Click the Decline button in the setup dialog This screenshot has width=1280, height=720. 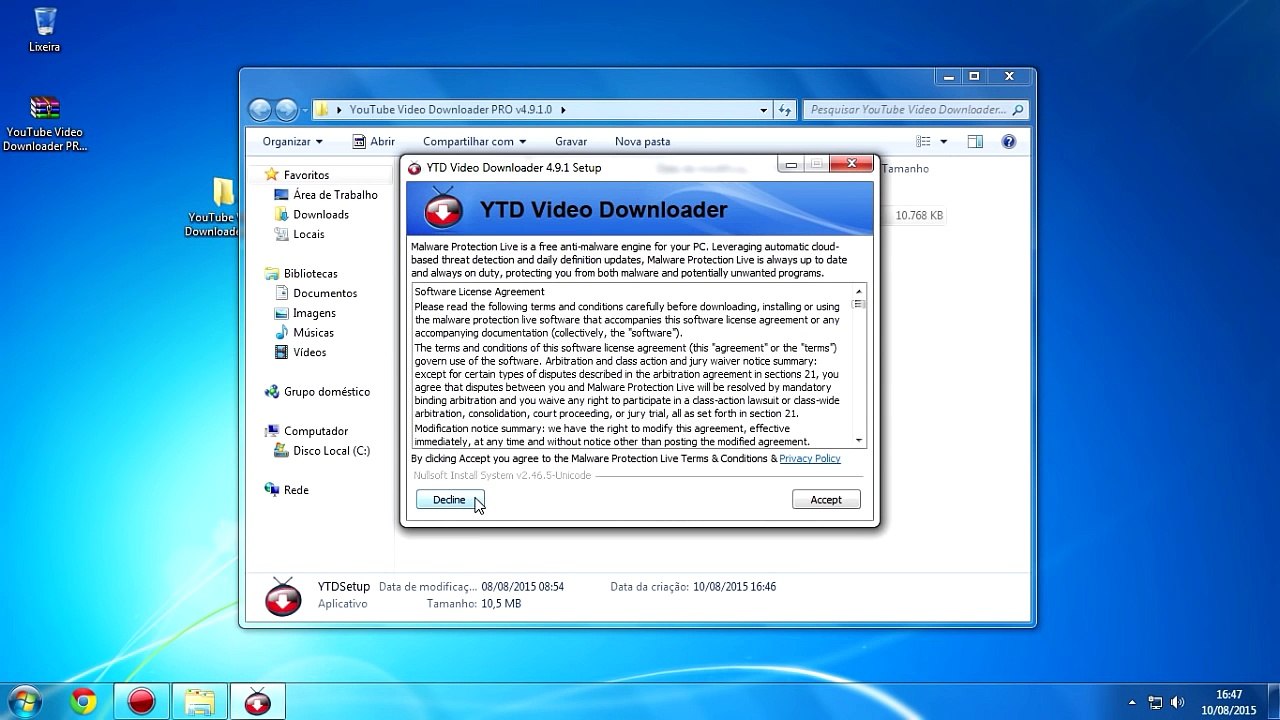449,499
